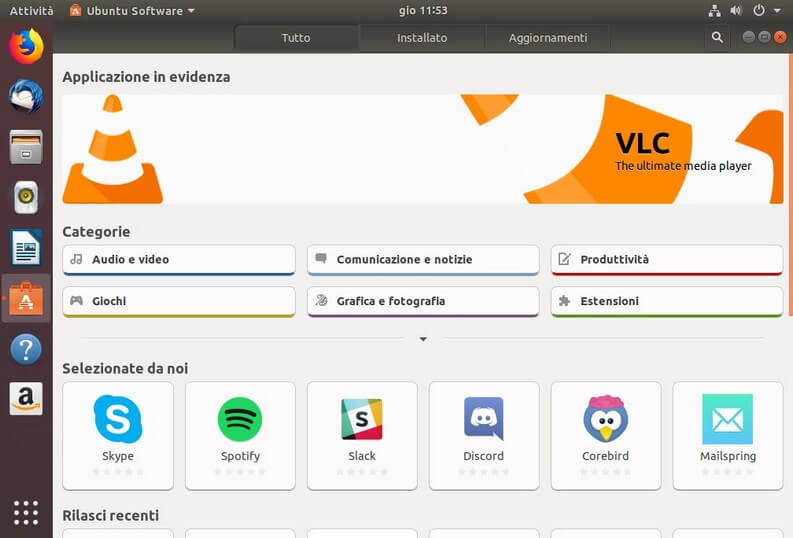Open the Ubuntu Software app menu

click(x=132, y=11)
